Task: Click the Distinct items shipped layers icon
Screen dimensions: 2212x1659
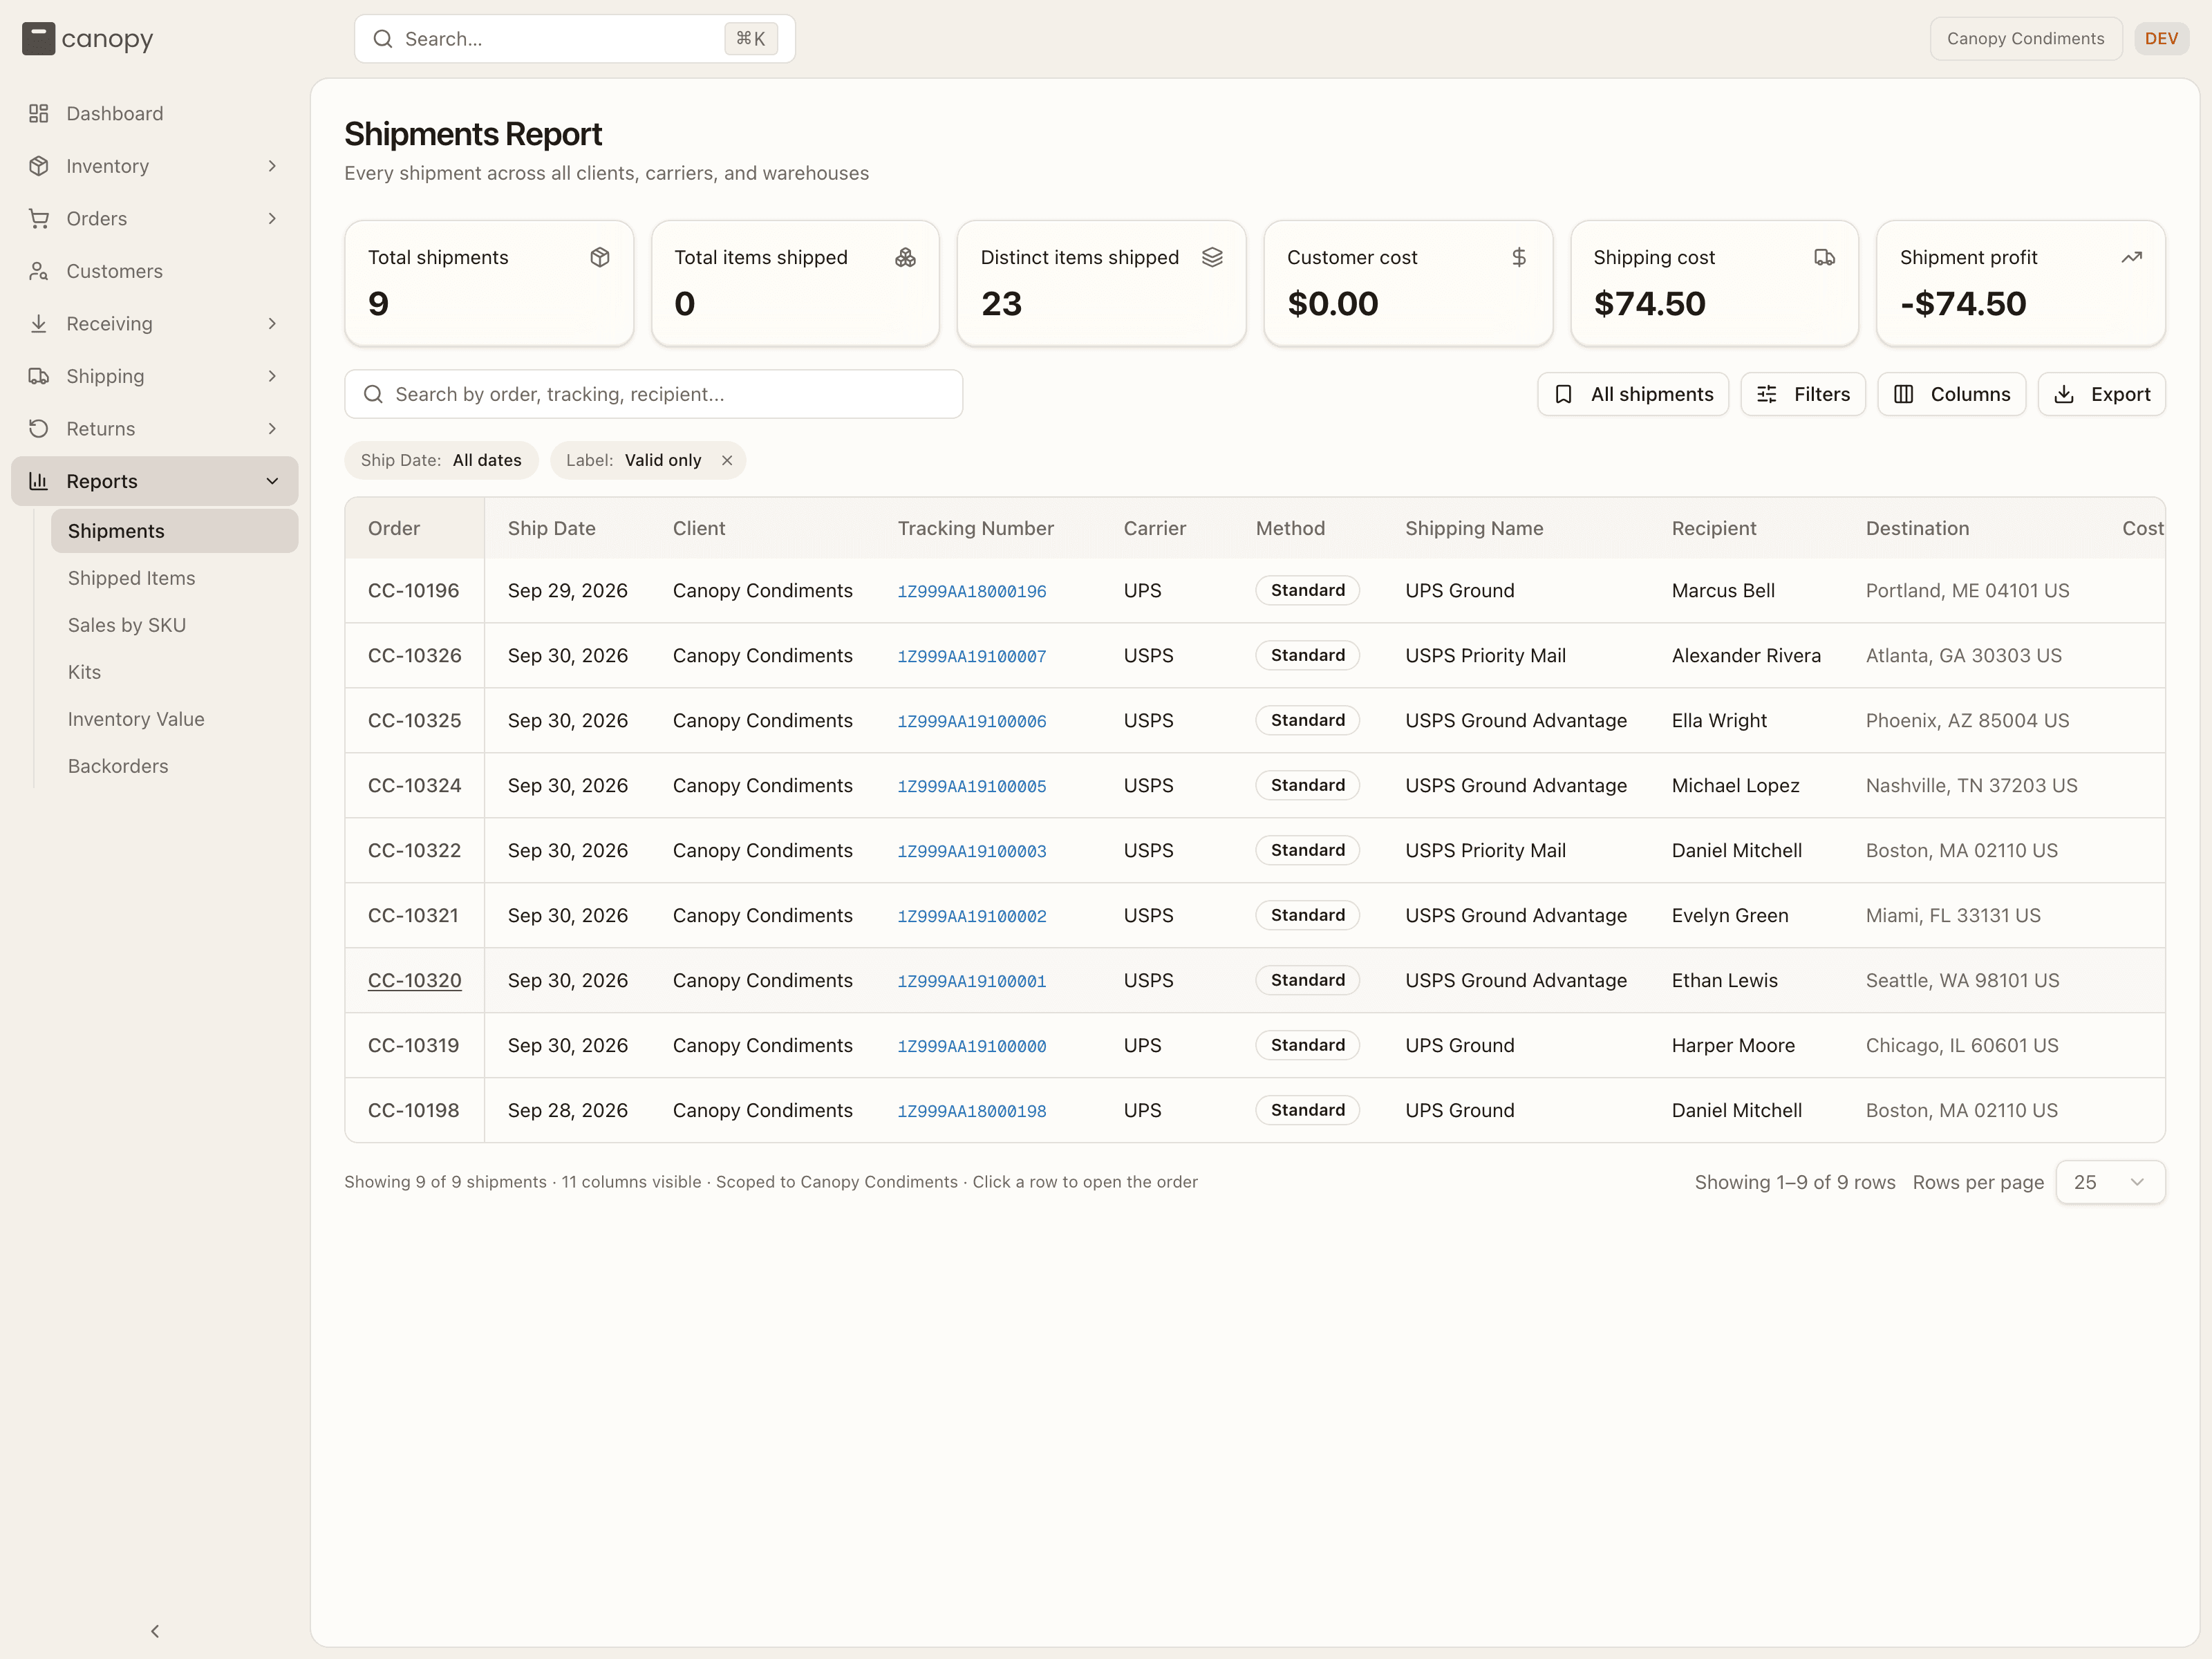Action: click(1212, 257)
